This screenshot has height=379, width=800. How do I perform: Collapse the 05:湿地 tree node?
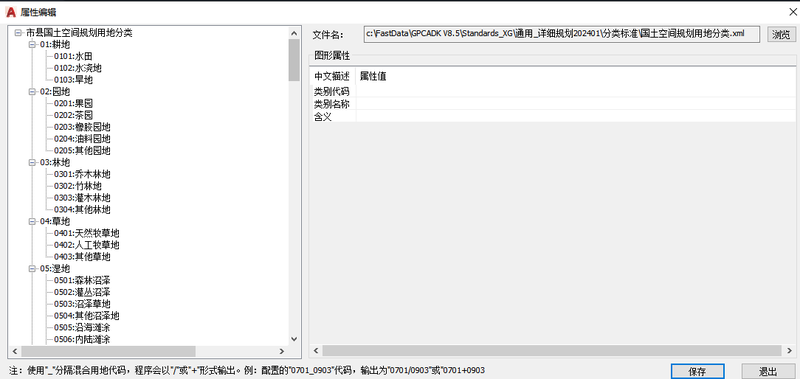click(x=32, y=268)
